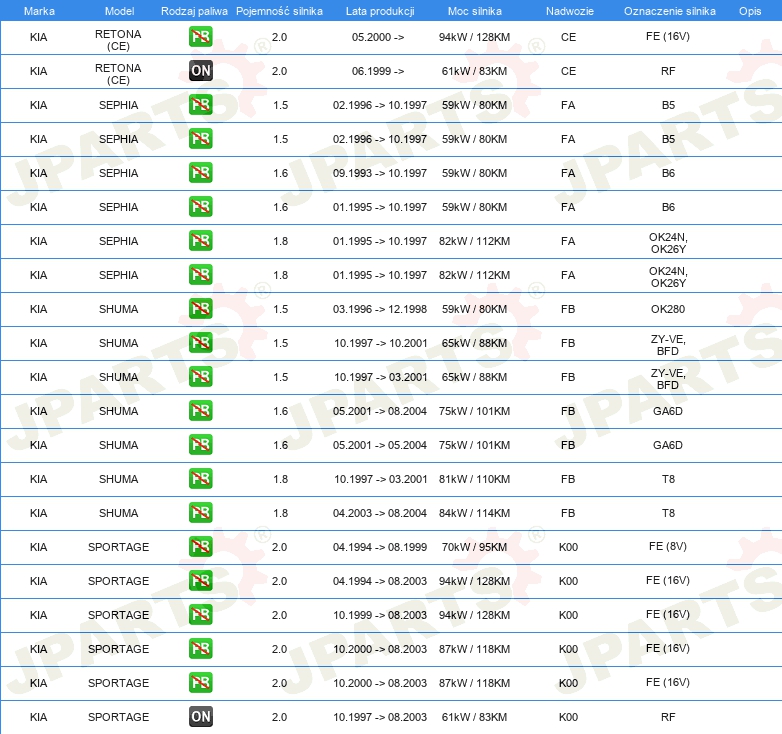The image size is (782, 734).
Task: Select the cell '03.1996 -> 12.1998'
Action: coord(380,309)
